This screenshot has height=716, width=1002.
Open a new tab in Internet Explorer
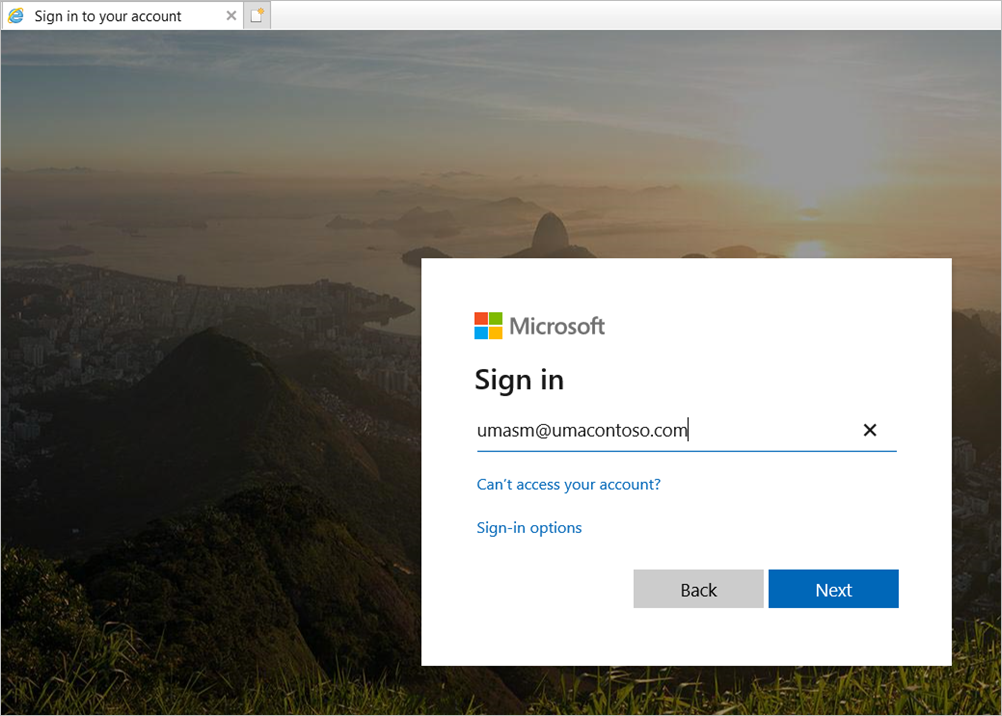click(257, 15)
